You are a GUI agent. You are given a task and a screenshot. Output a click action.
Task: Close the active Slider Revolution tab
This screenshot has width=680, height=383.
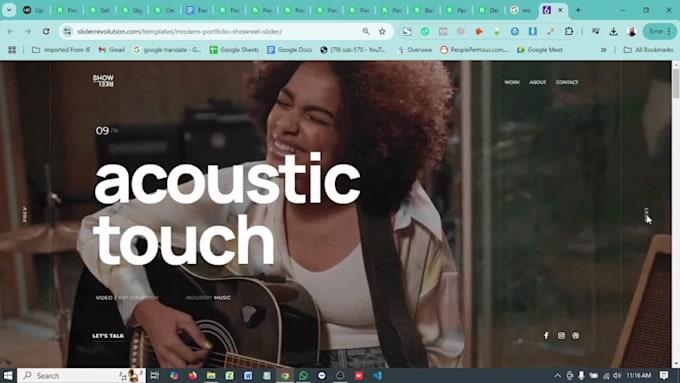coord(560,10)
